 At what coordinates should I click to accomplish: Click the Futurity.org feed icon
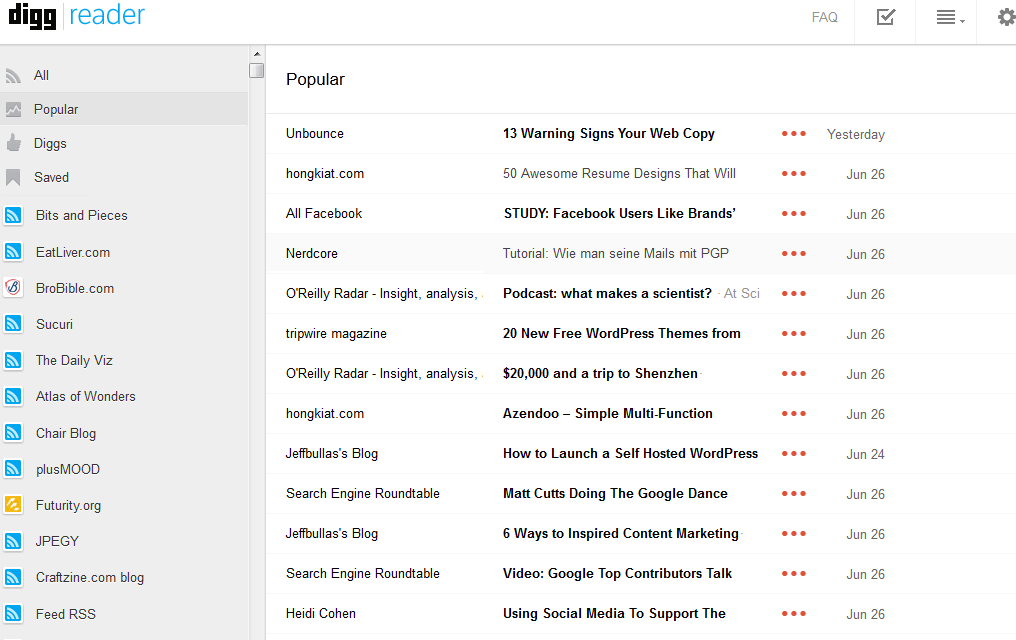pyautogui.click(x=13, y=505)
